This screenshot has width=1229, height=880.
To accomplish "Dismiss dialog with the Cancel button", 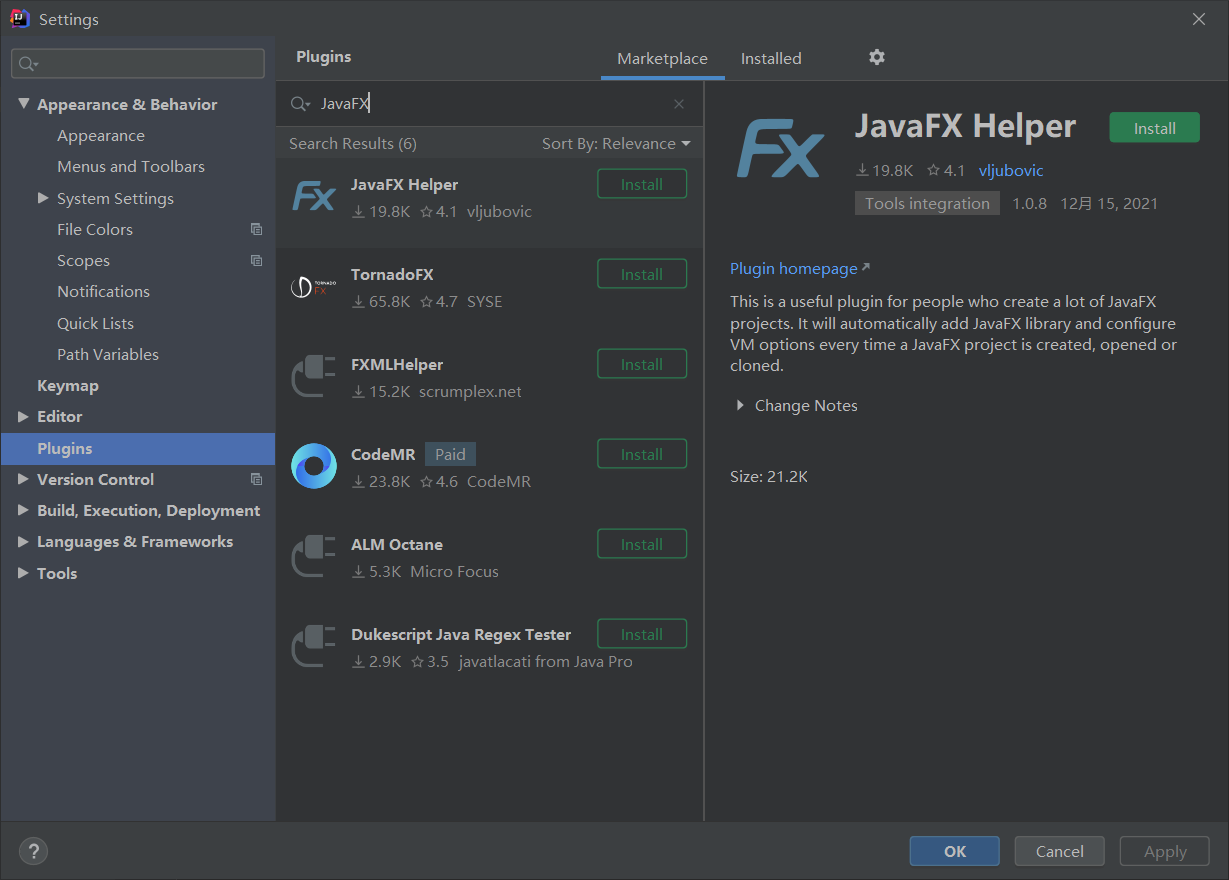I will pyautogui.click(x=1059, y=851).
